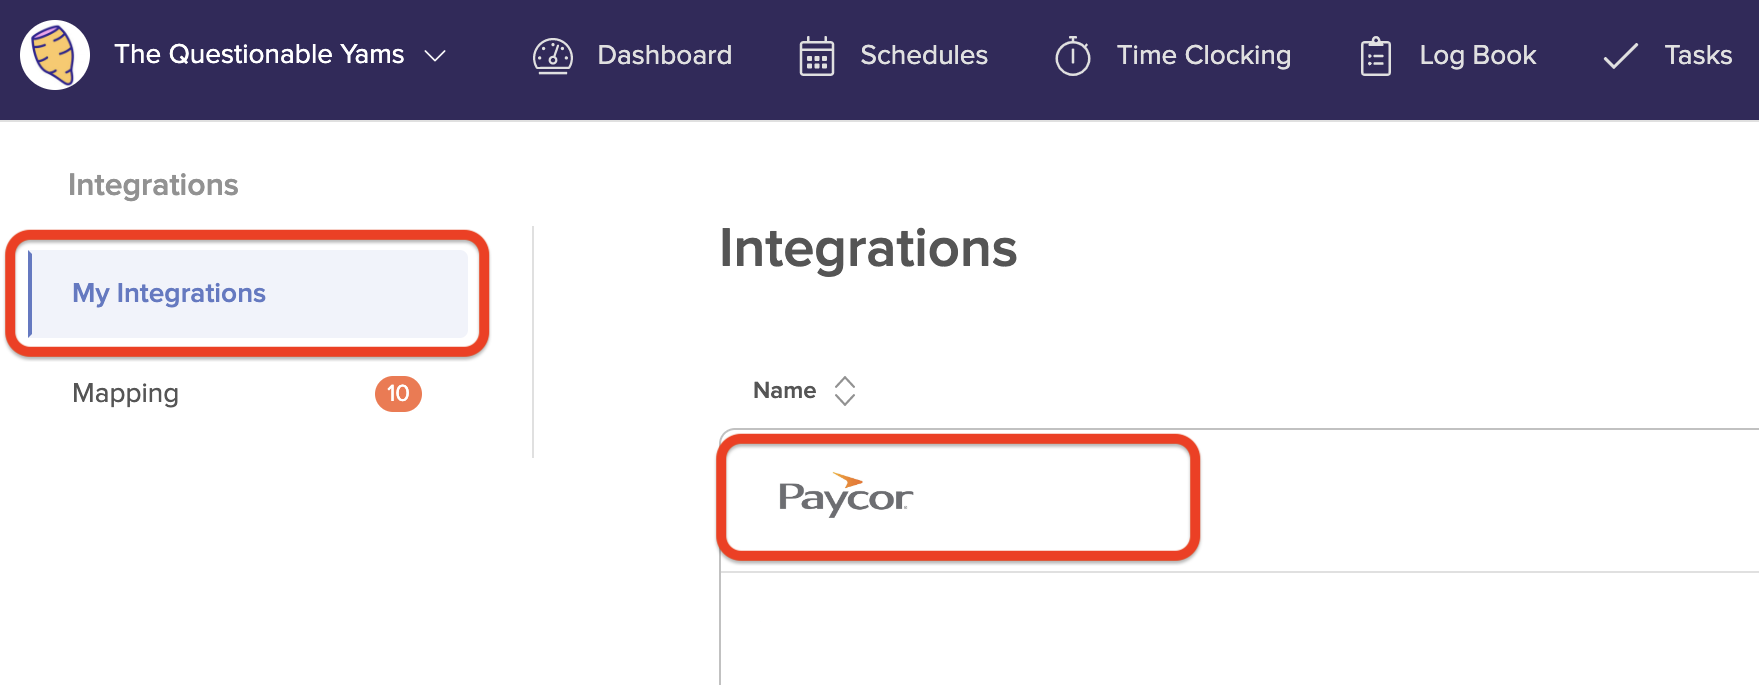Viewport: 1759px width, 685px height.
Task: Go to the Mapping section
Action: (125, 393)
